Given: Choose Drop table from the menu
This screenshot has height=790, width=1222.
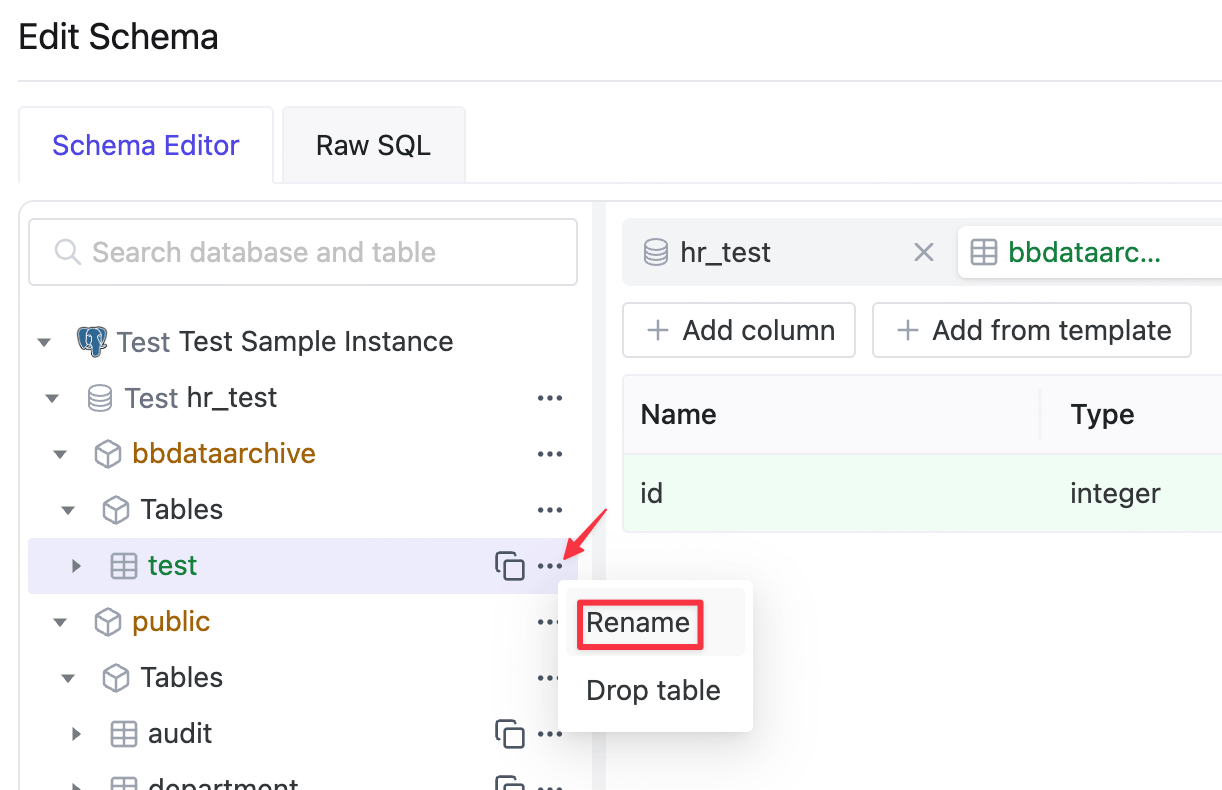Looking at the screenshot, I should point(655,690).
